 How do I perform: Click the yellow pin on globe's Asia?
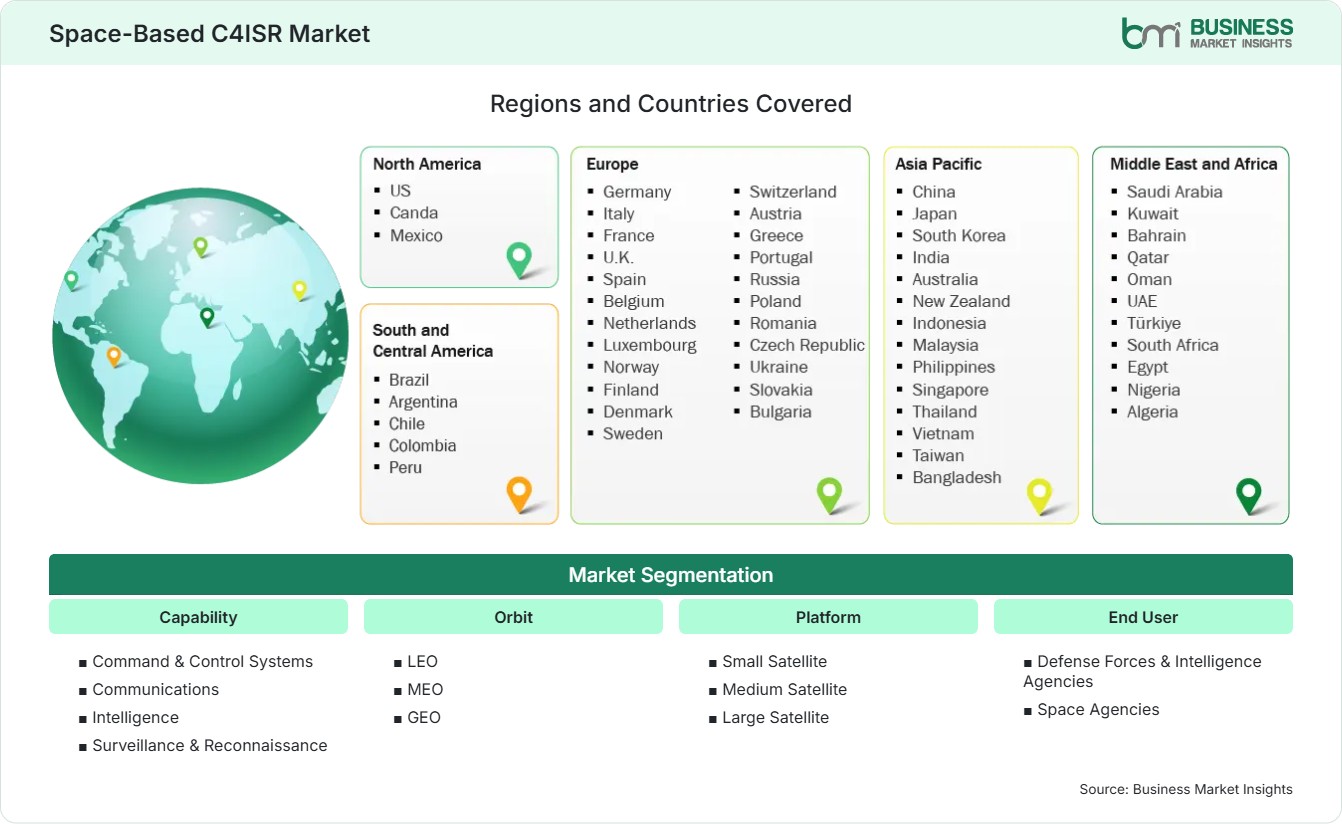(299, 290)
